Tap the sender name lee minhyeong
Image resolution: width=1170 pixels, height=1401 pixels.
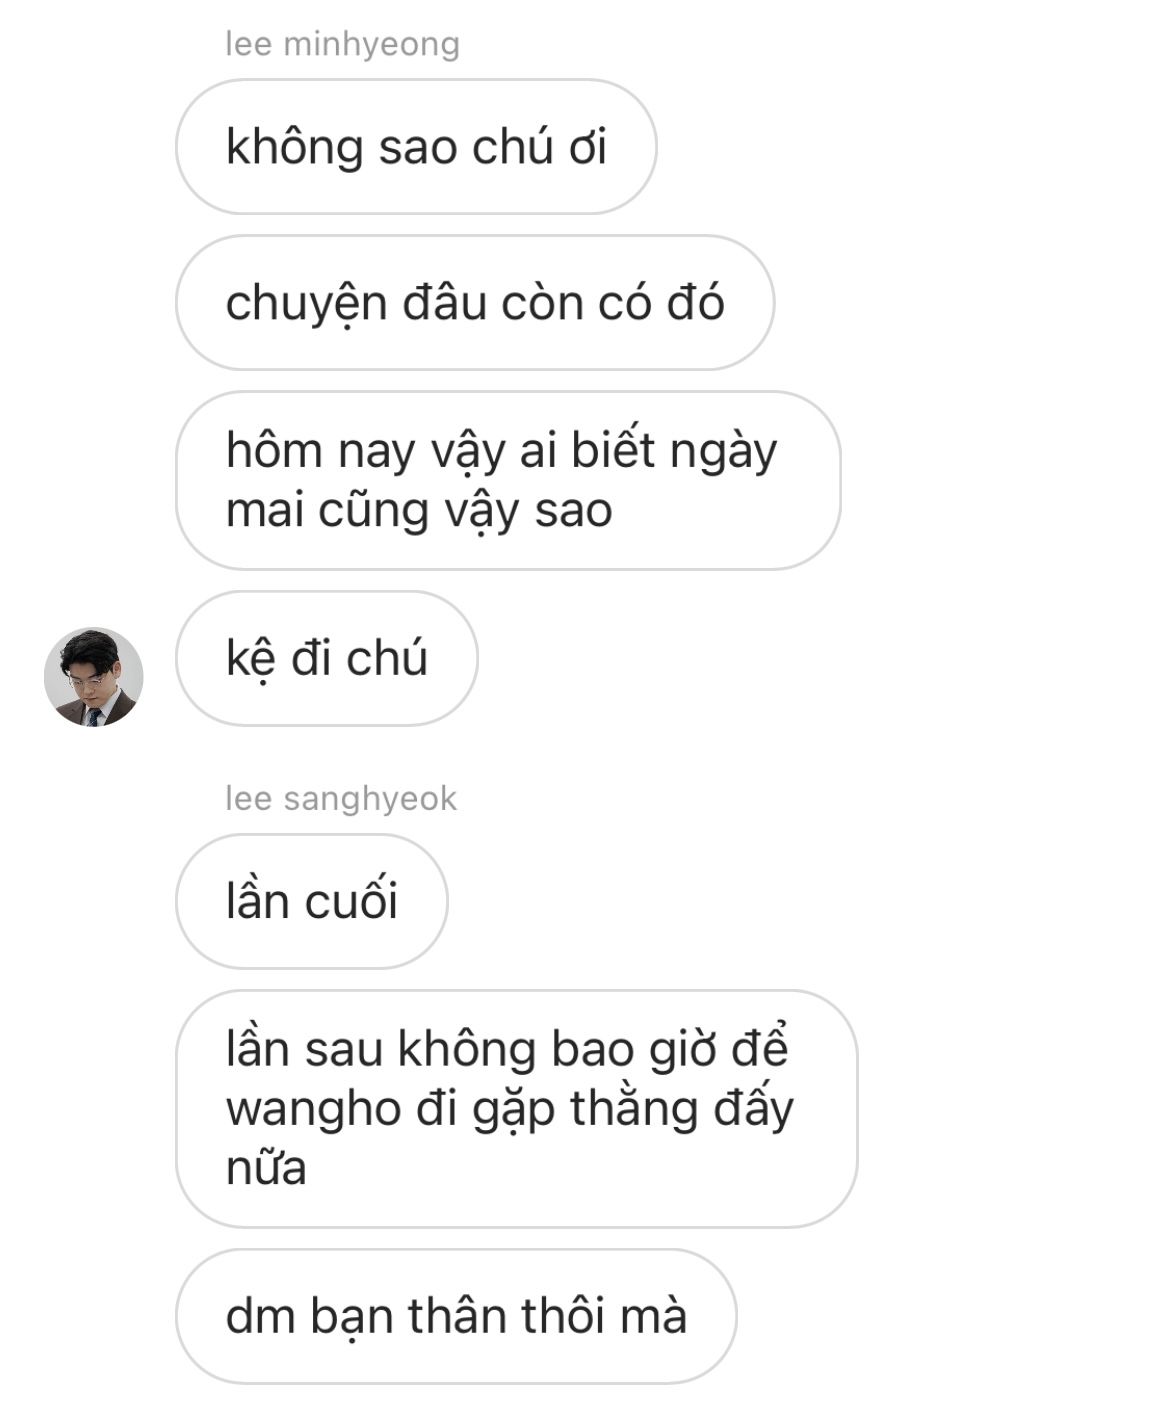[342, 44]
